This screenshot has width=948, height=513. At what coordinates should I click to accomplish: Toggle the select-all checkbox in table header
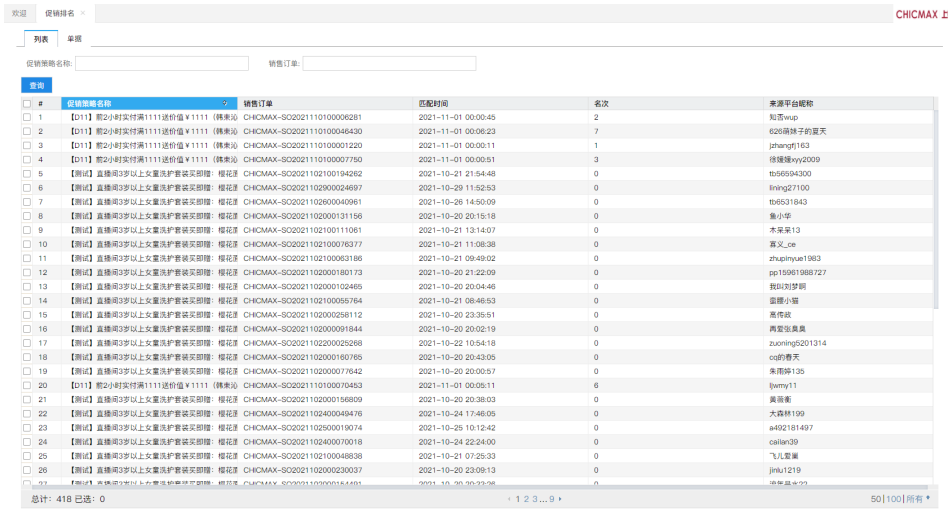tap(27, 104)
